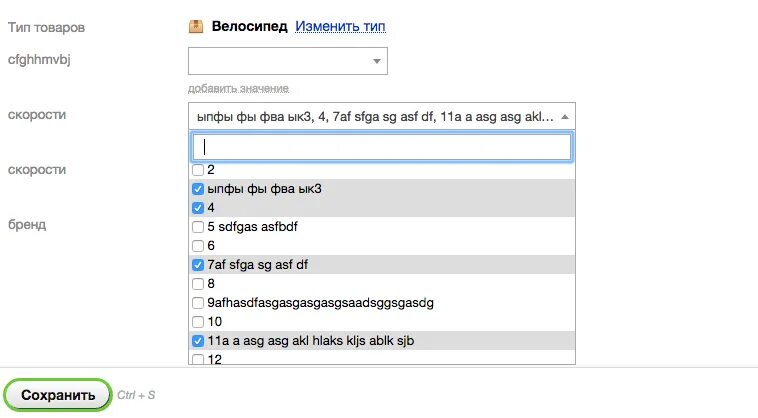Uncheck the option 4
The height and width of the screenshot is (418, 758).
(198, 208)
